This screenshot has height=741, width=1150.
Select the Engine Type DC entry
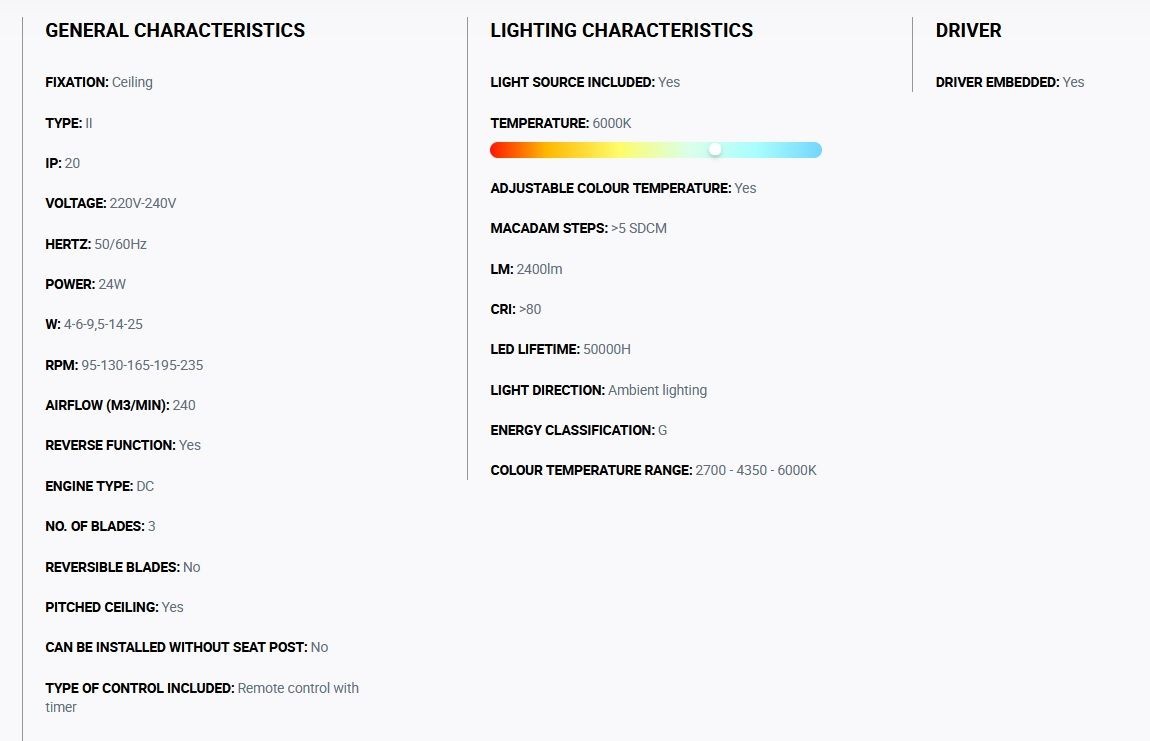tap(100, 486)
